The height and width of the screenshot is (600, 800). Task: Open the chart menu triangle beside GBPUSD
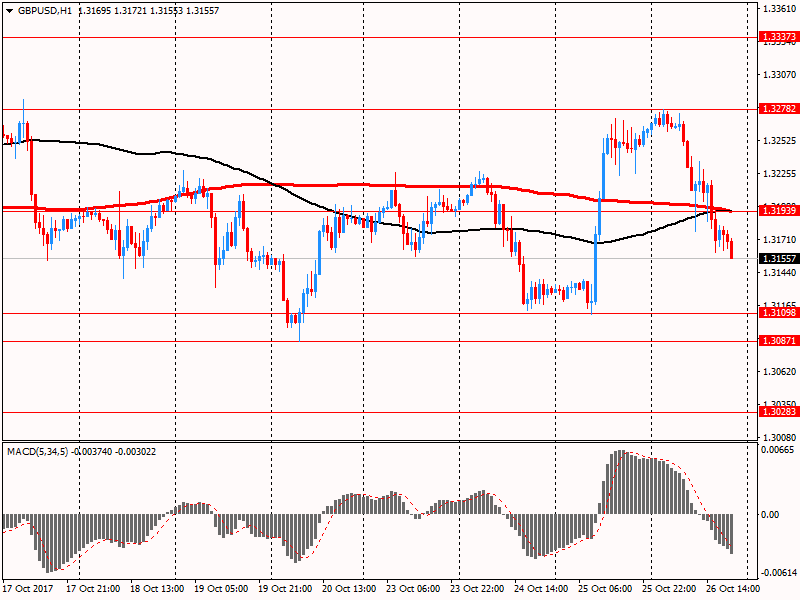point(9,11)
